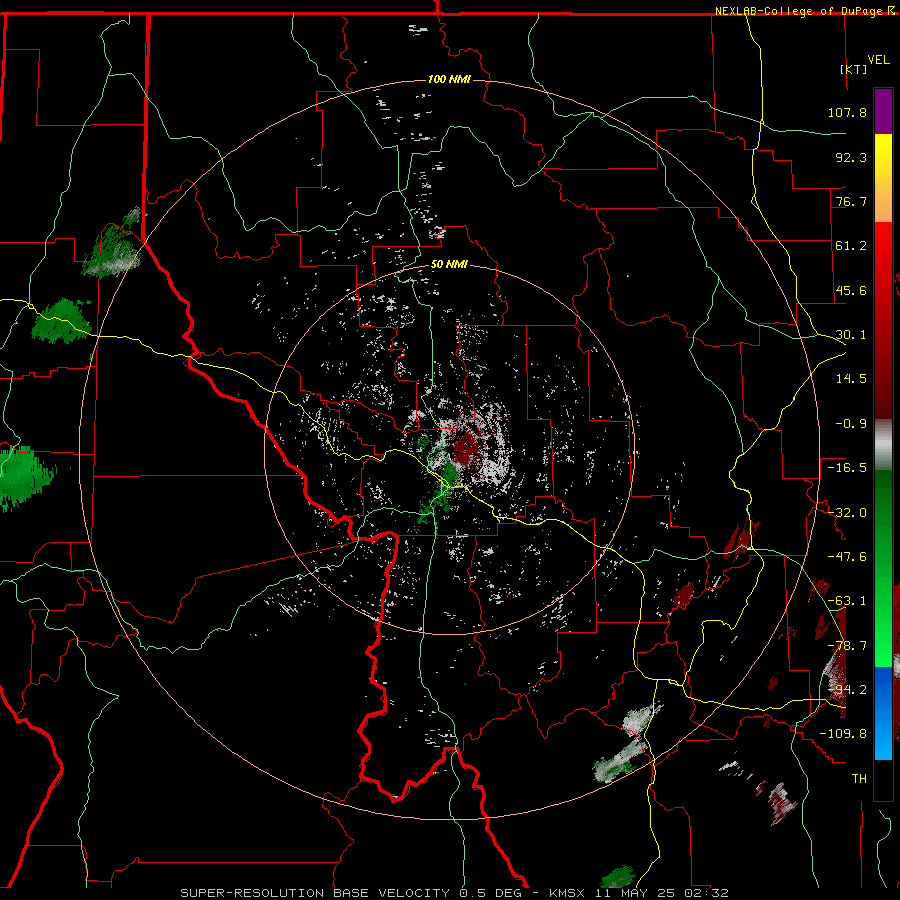
Task: Select the 107.8 legend value
Action: [x=847, y=112]
